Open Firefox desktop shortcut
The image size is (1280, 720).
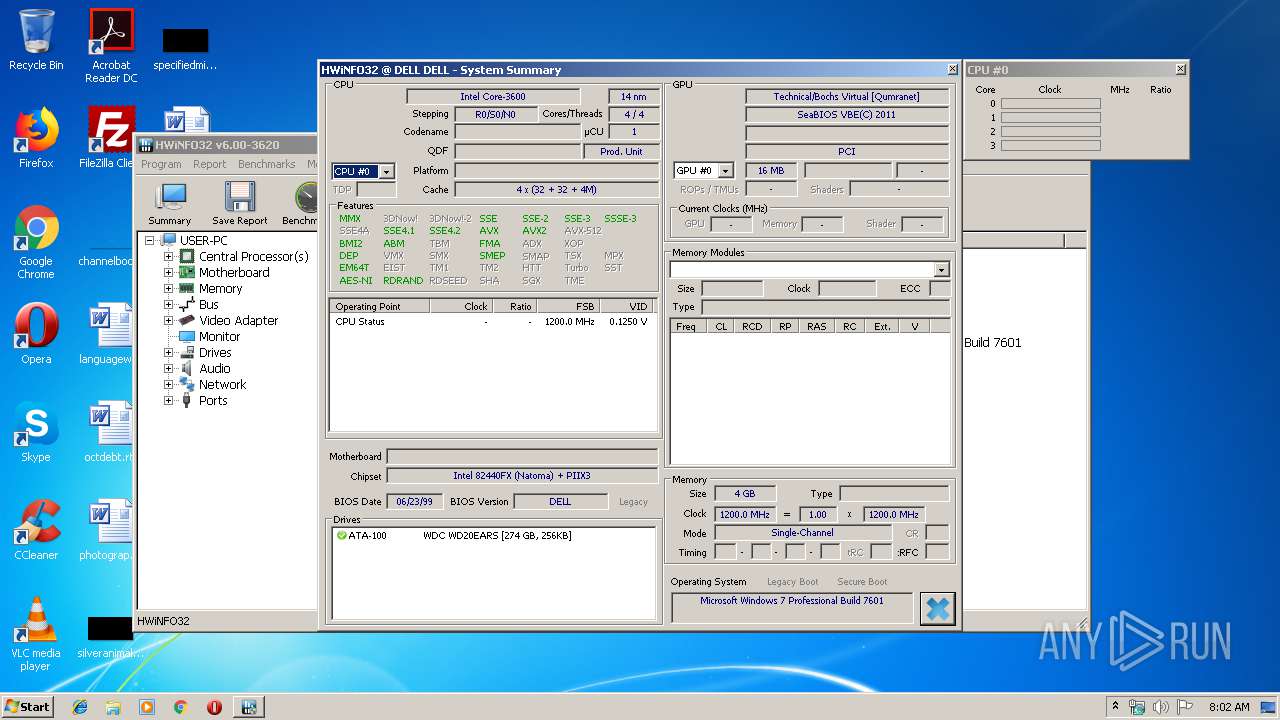(36, 138)
